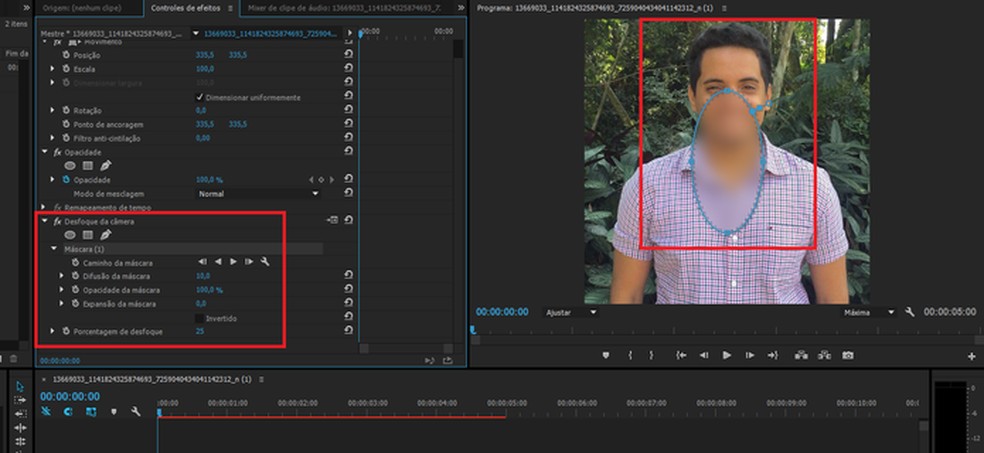
Task: Click the Porcentagem de desfoque value 25
Action: click(x=200, y=331)
